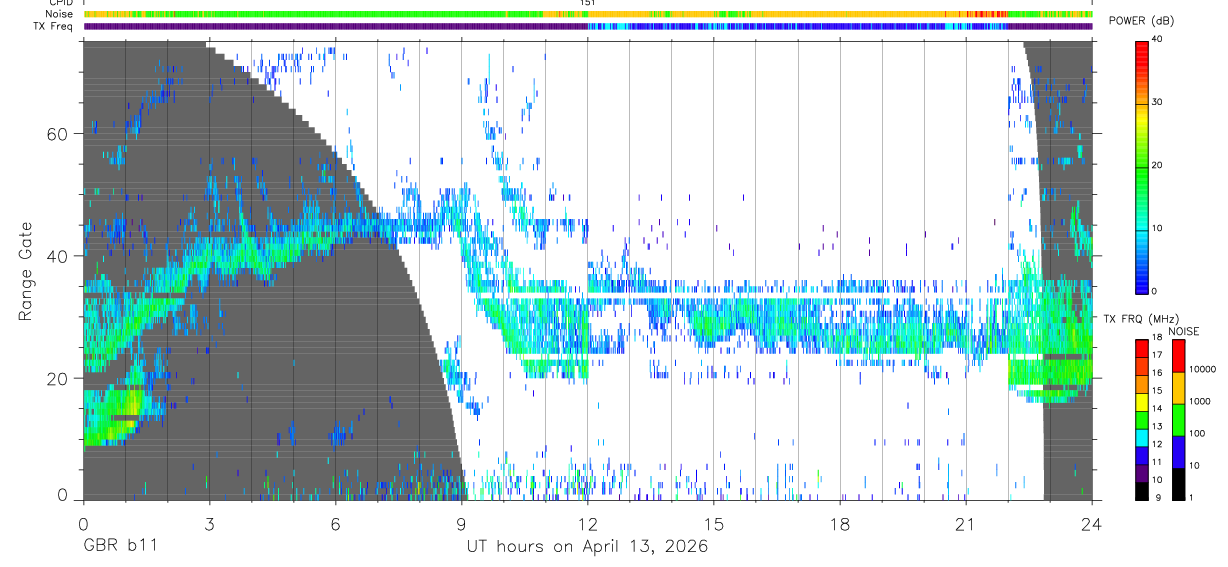Viewport: 1228px width, 567px height.
Task: Click the "UT hours on April 13, 2026" label
Action: [x=587, y=547]
